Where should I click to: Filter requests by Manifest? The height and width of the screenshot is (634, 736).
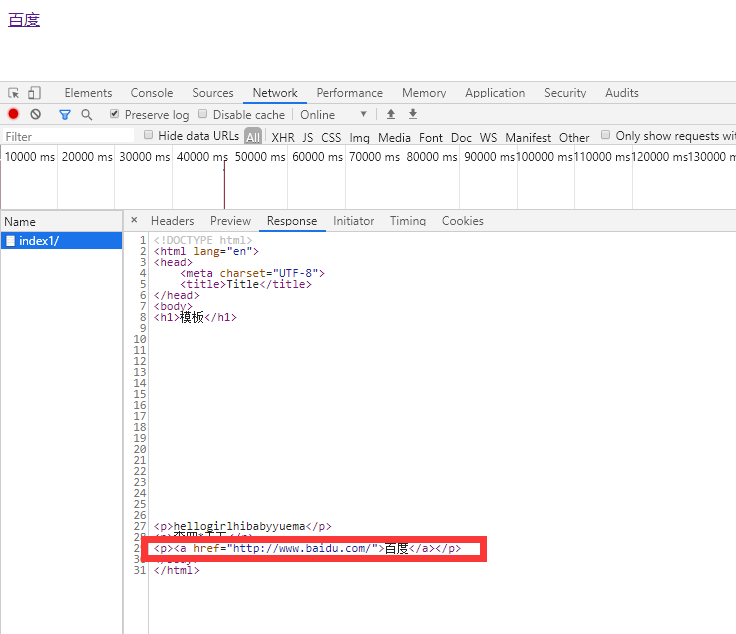coord(528,137)
